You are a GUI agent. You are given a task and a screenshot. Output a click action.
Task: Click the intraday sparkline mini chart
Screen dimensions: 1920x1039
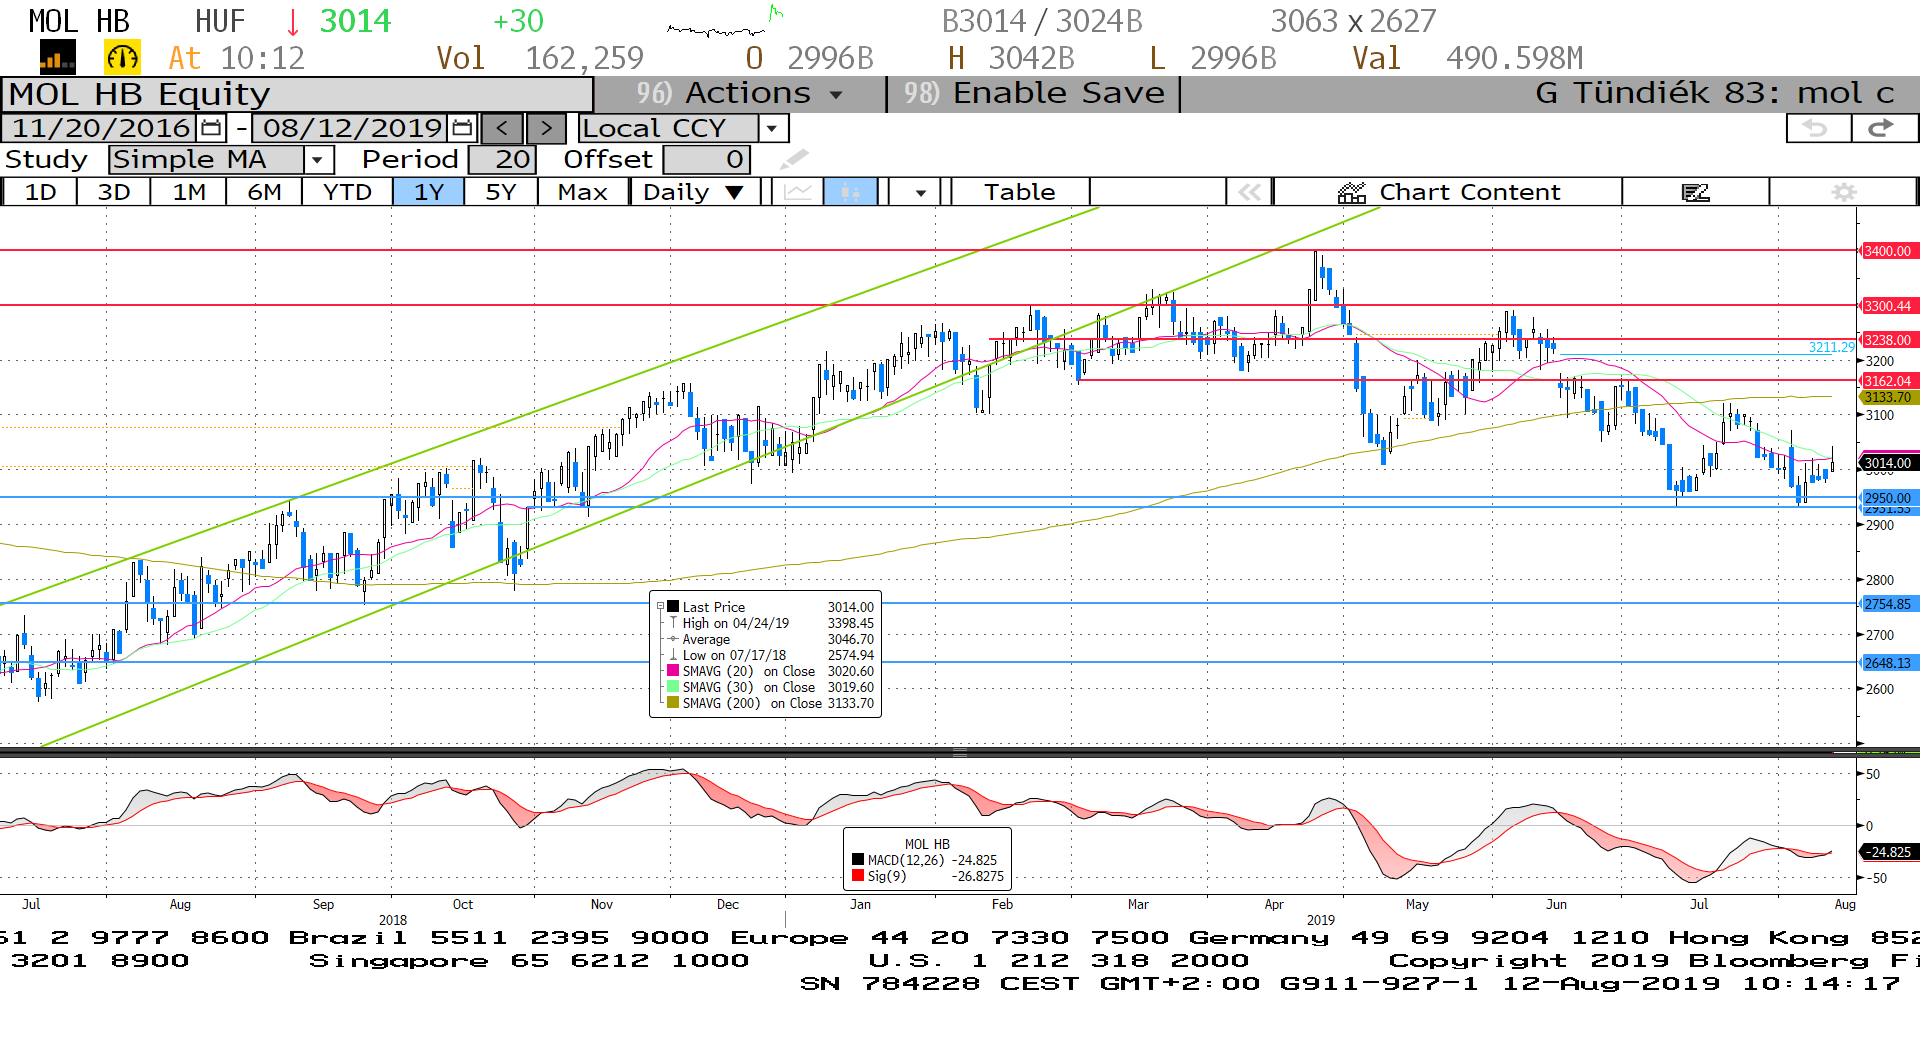[726, 22]
